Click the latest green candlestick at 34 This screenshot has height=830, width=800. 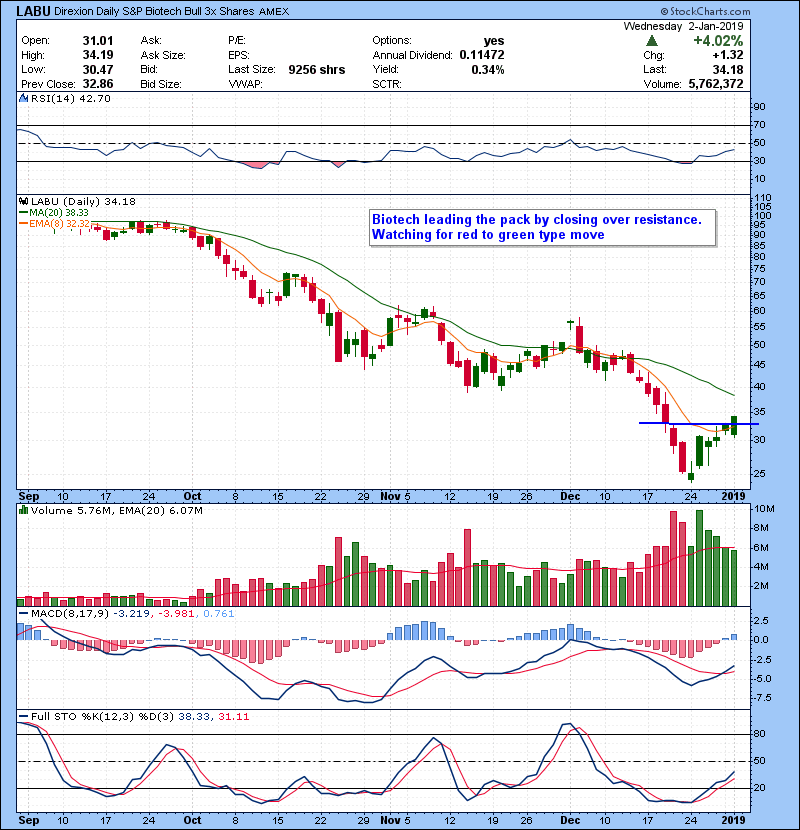tap(734, 426)
